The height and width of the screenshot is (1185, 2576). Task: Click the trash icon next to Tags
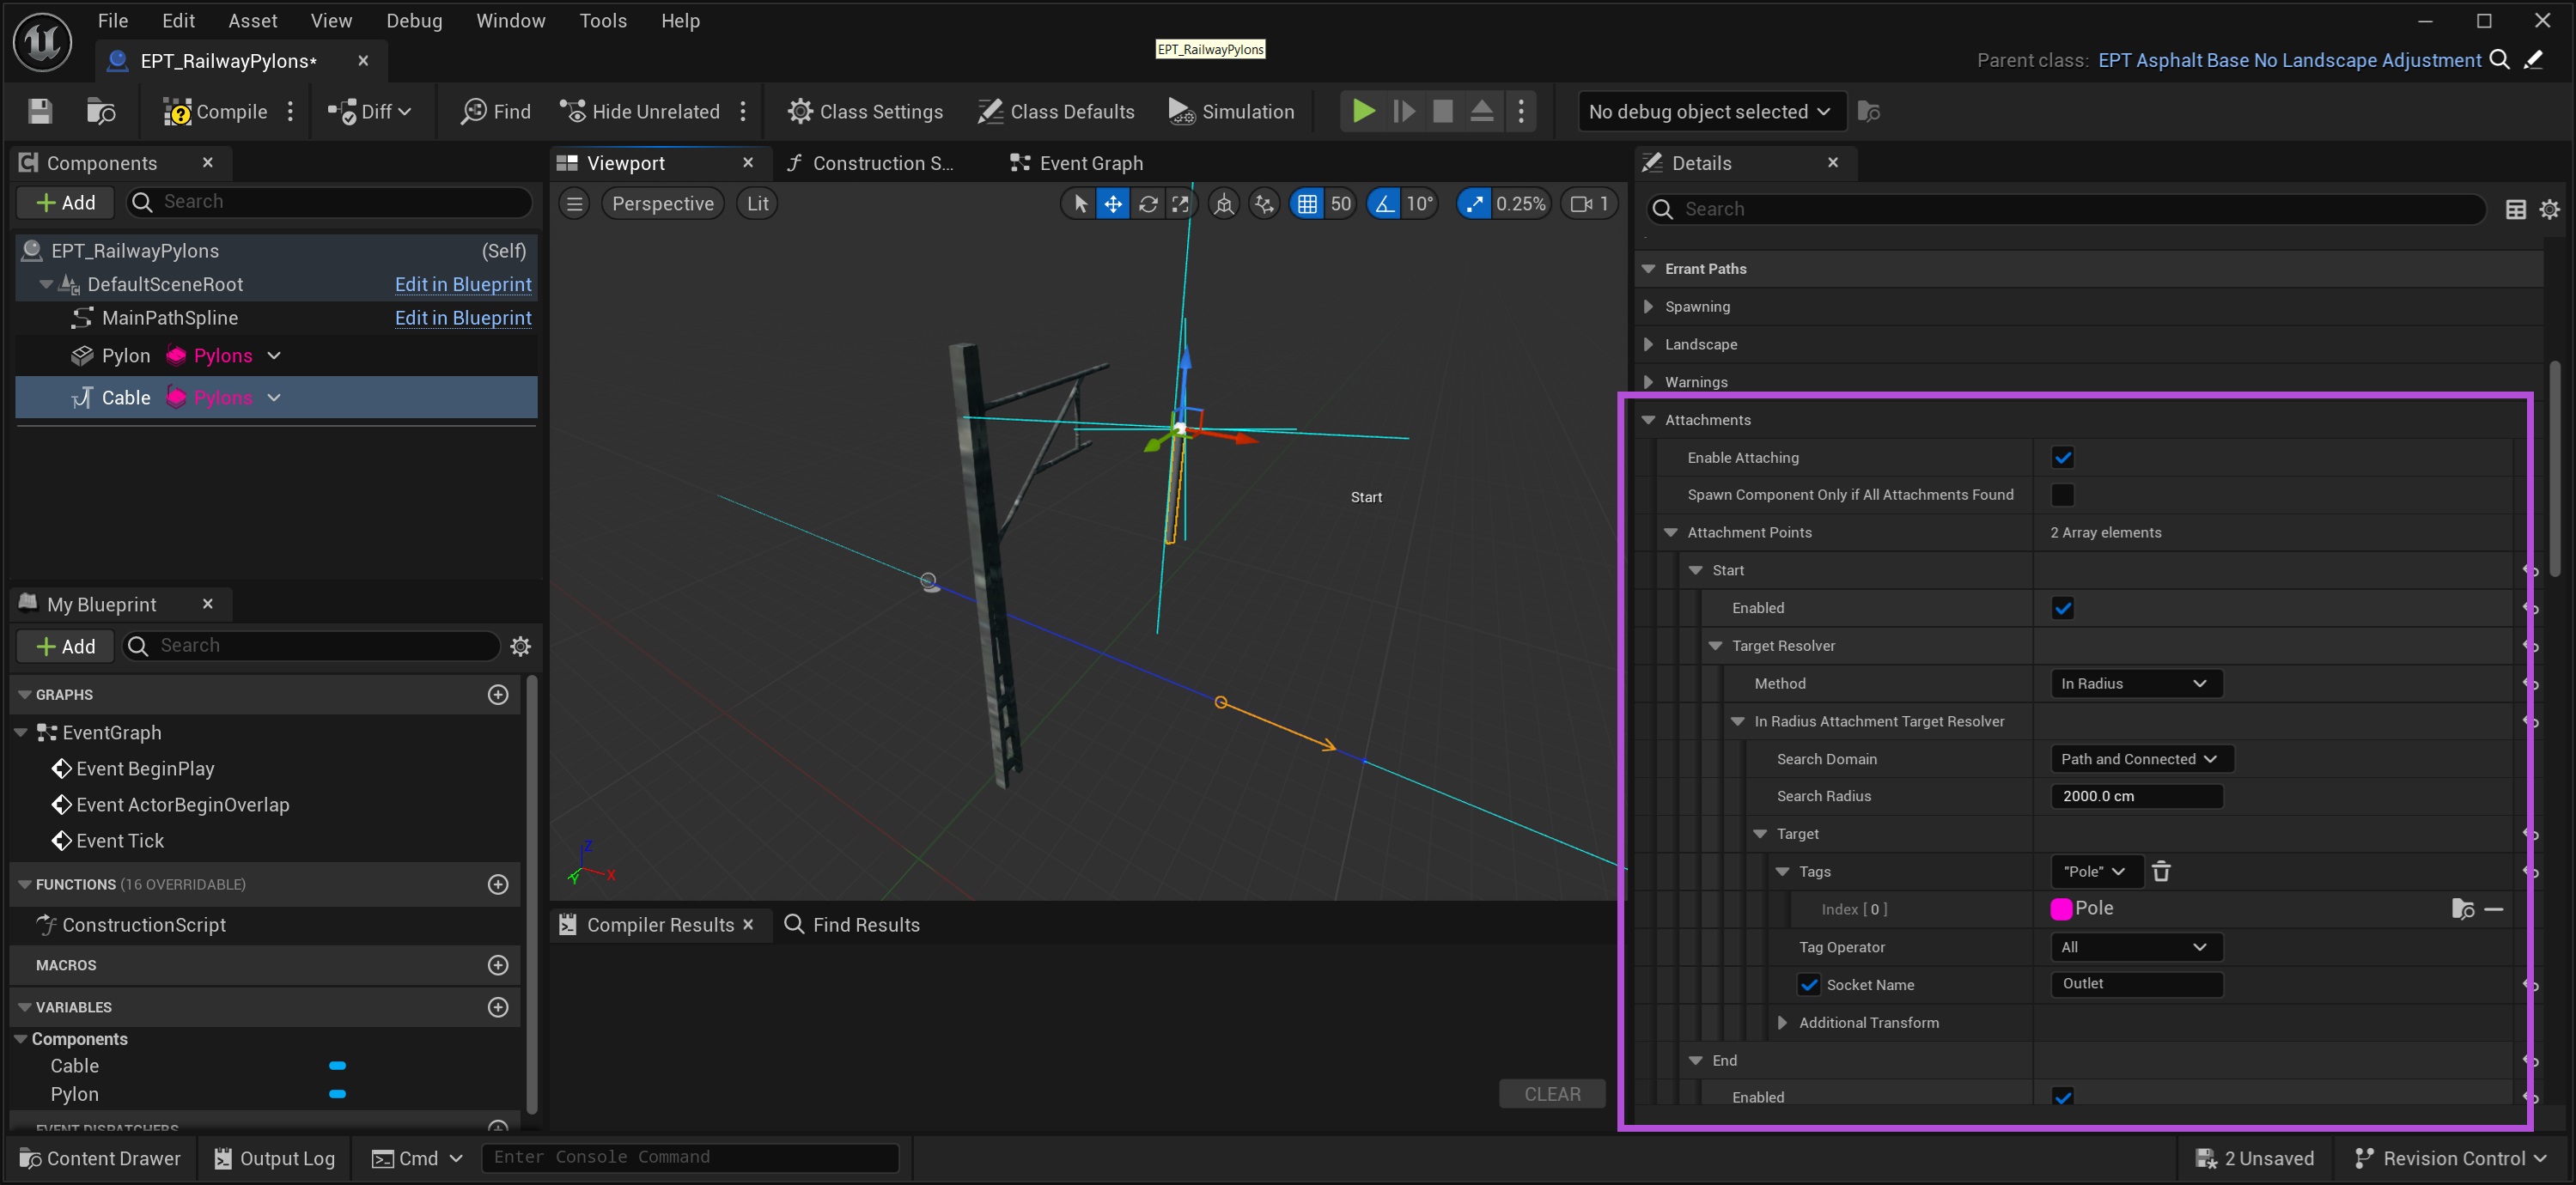coord(2161,871)
